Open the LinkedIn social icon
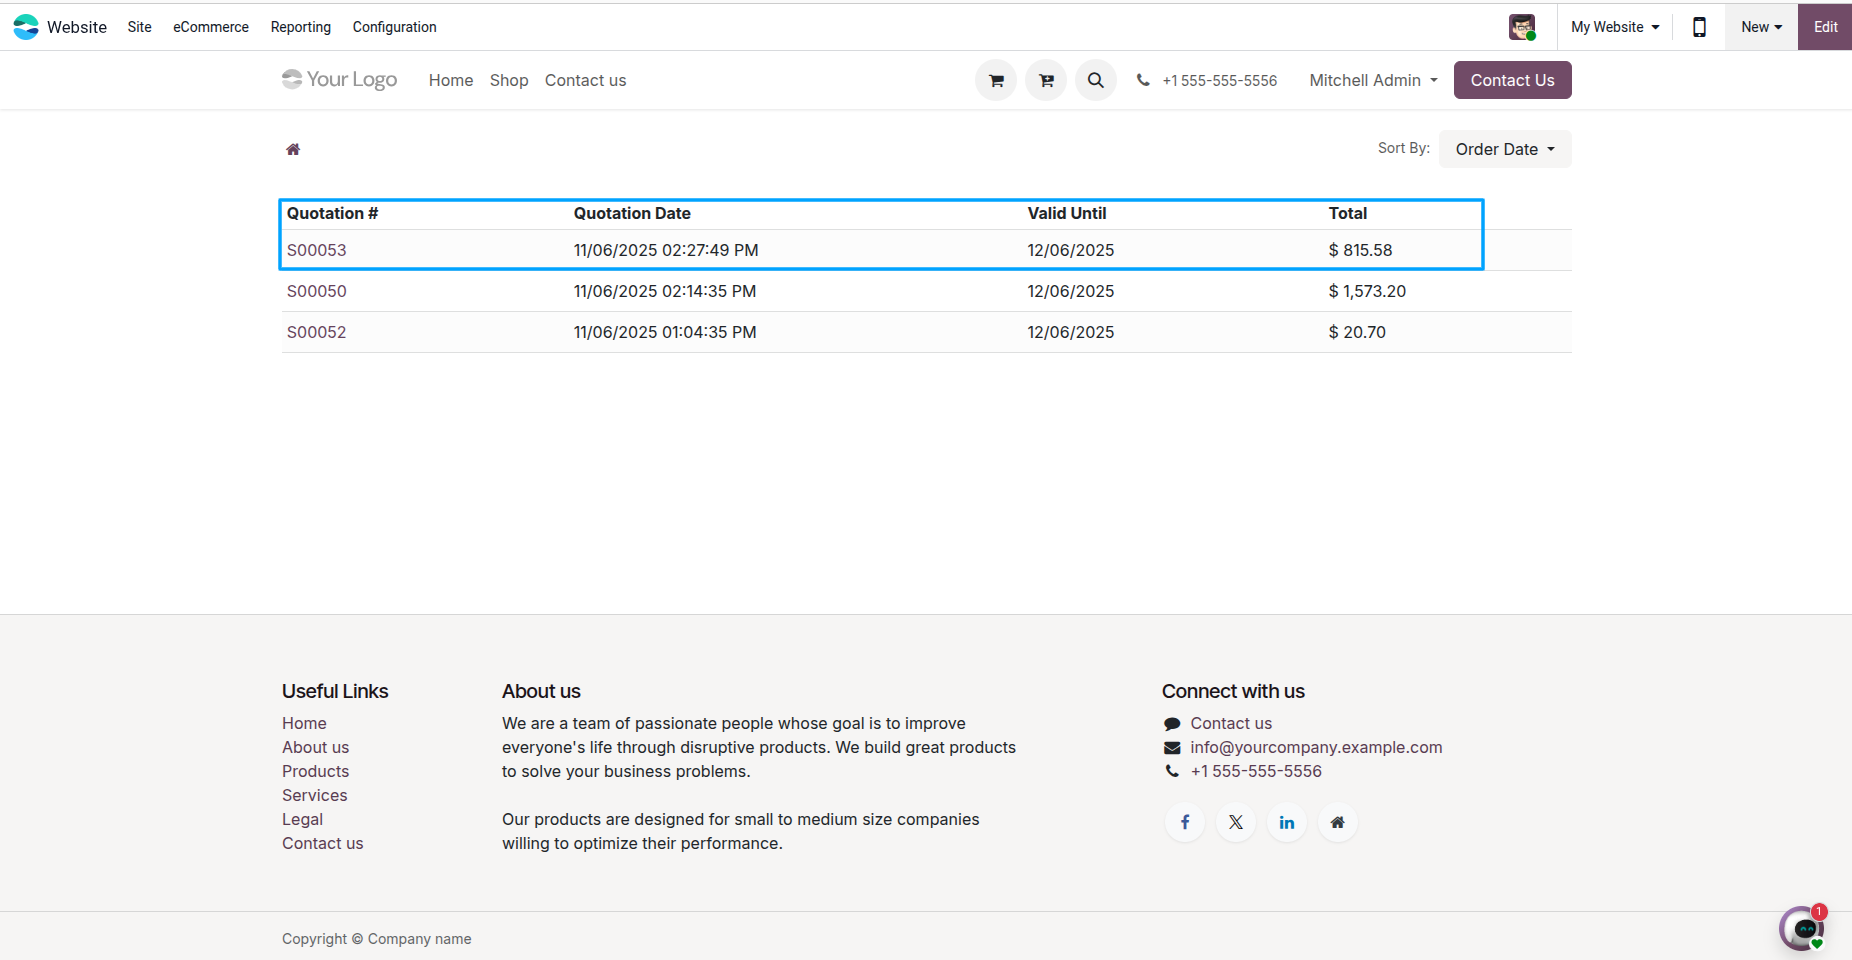Viewport: 1852px width, 960px height. coord(1287,821)
